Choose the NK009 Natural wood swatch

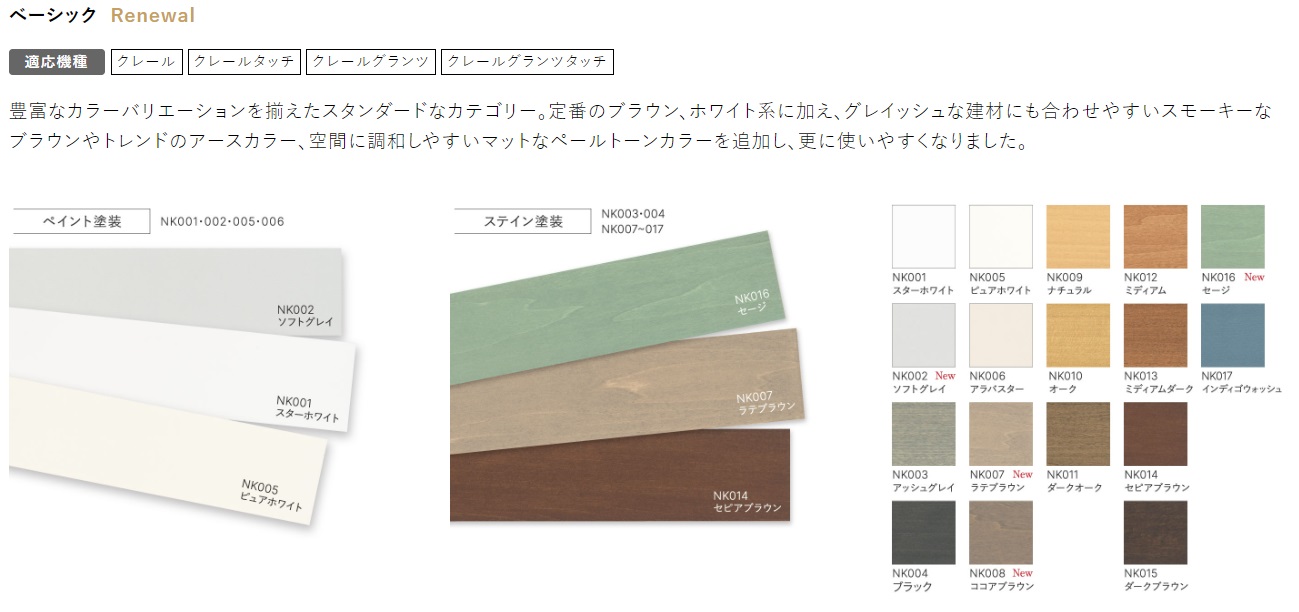[1078, 237]
